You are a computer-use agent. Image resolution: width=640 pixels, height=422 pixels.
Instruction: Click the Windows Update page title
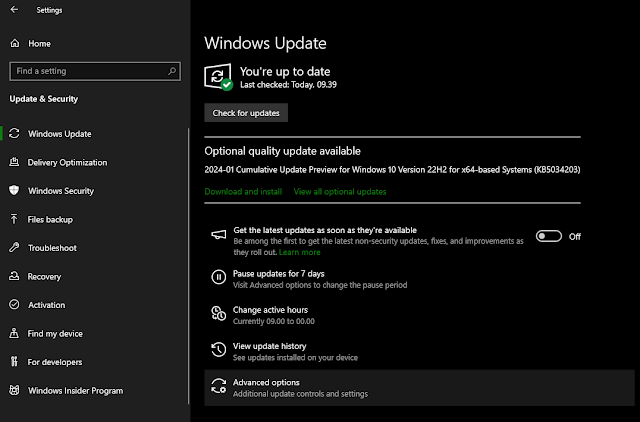click(265, 43)
